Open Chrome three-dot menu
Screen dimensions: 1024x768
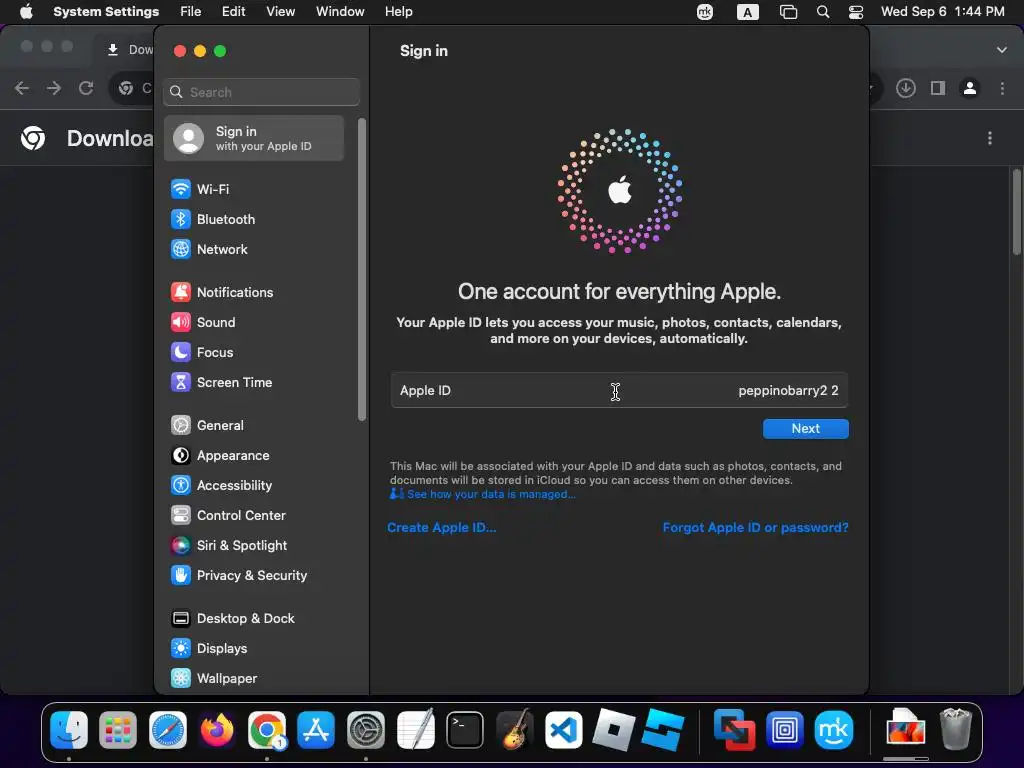tap(1002, 88)
